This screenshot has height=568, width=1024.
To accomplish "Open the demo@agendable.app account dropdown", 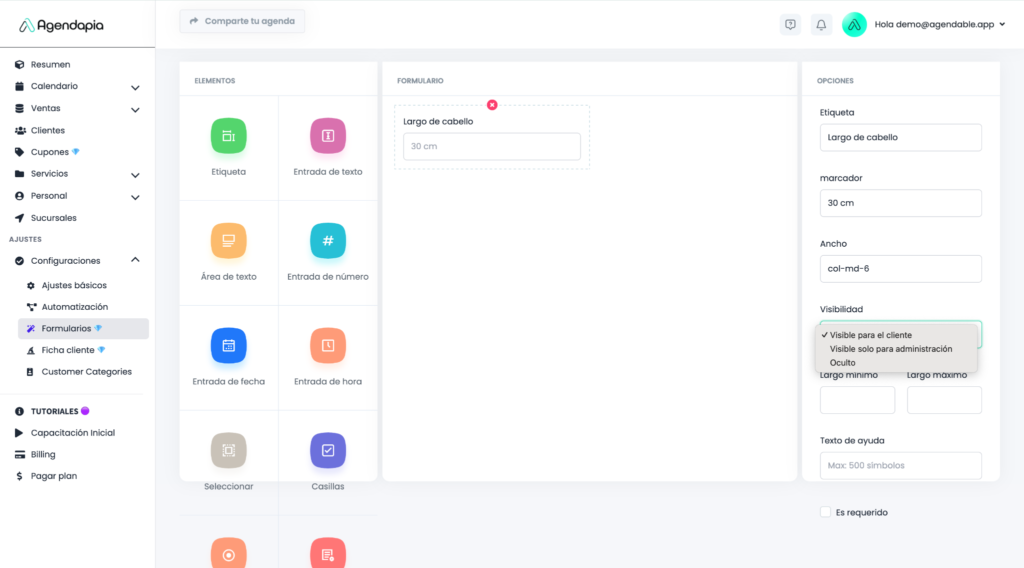I will (940, 24).
